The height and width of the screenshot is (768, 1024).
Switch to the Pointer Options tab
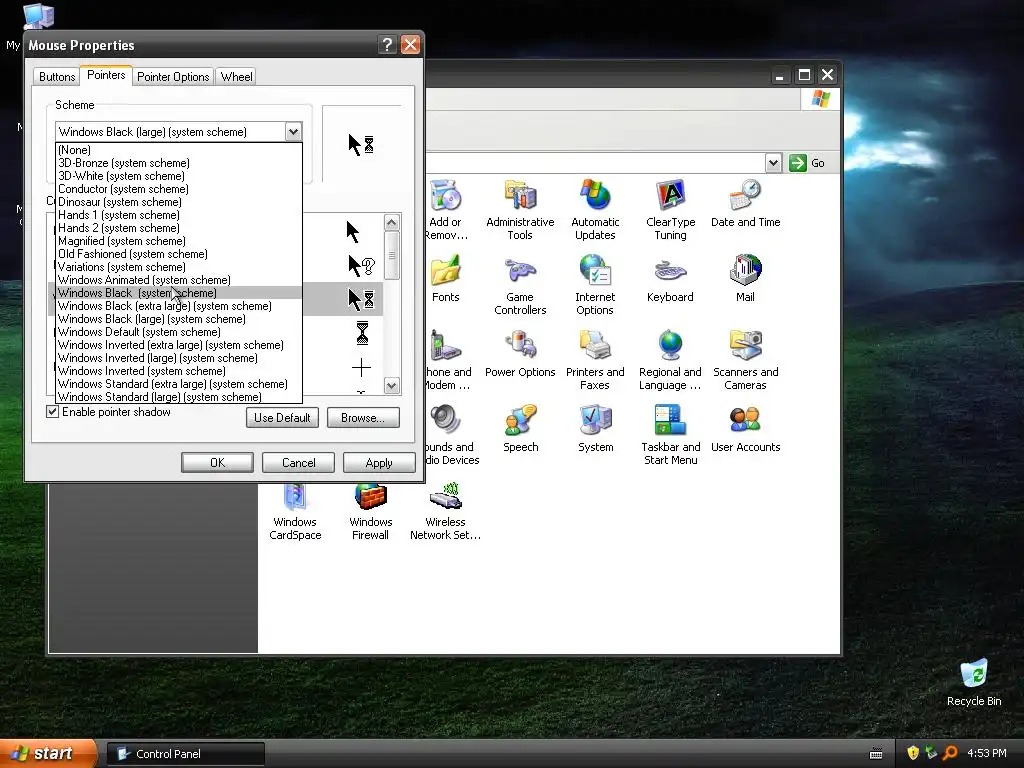click(x=173, y=76)
